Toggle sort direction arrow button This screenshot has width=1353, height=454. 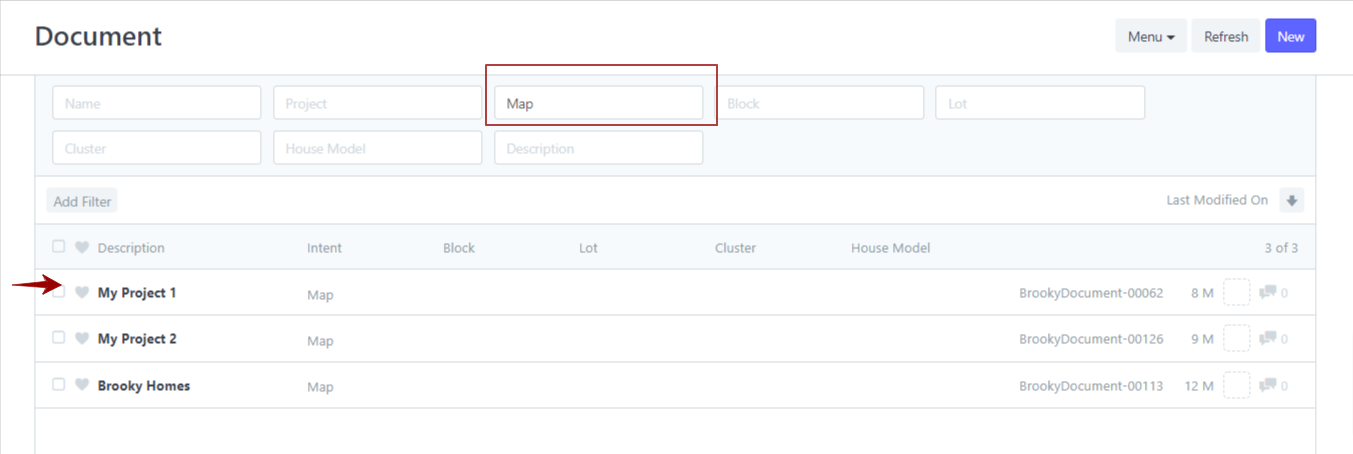point(1292,200)
